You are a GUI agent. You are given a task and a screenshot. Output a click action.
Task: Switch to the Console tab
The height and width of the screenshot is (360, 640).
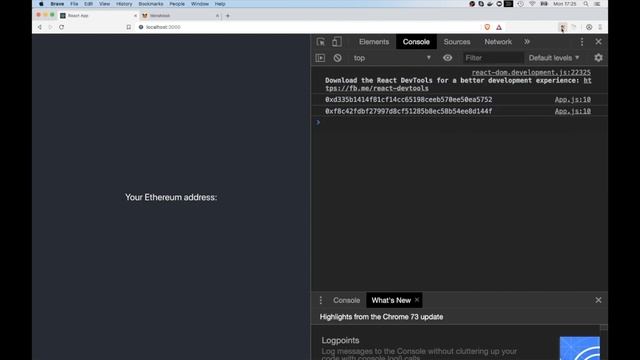pyautogui.click(x=416, y=42)
